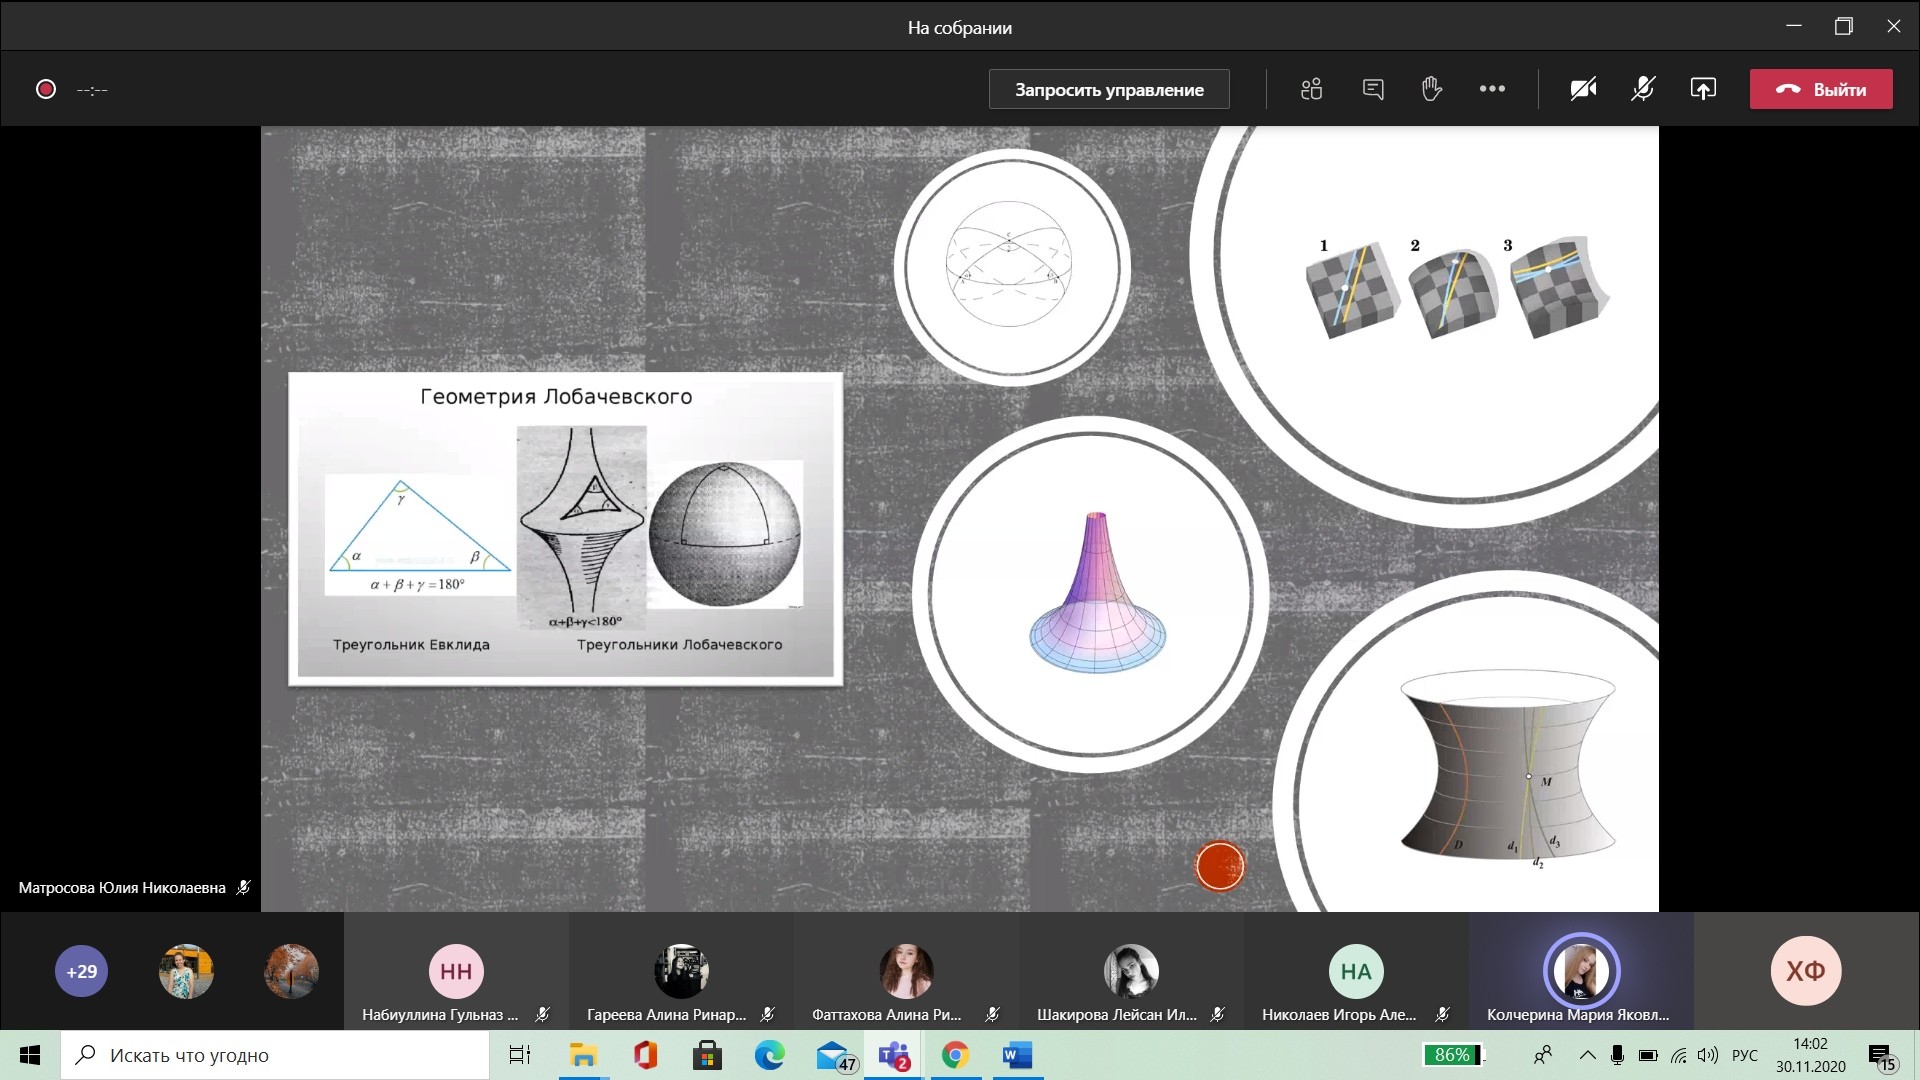Open more actions ellipsis menu

click(1492, 89)
